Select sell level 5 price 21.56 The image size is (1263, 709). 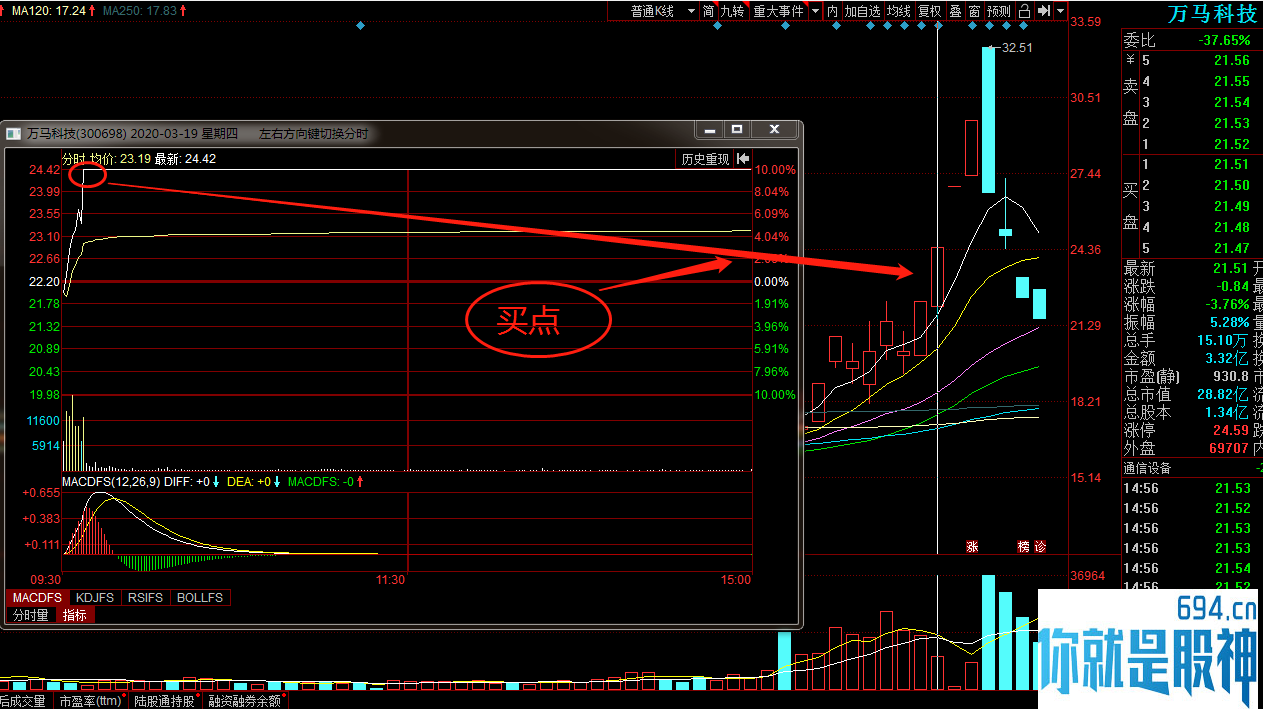[1231, 60]
